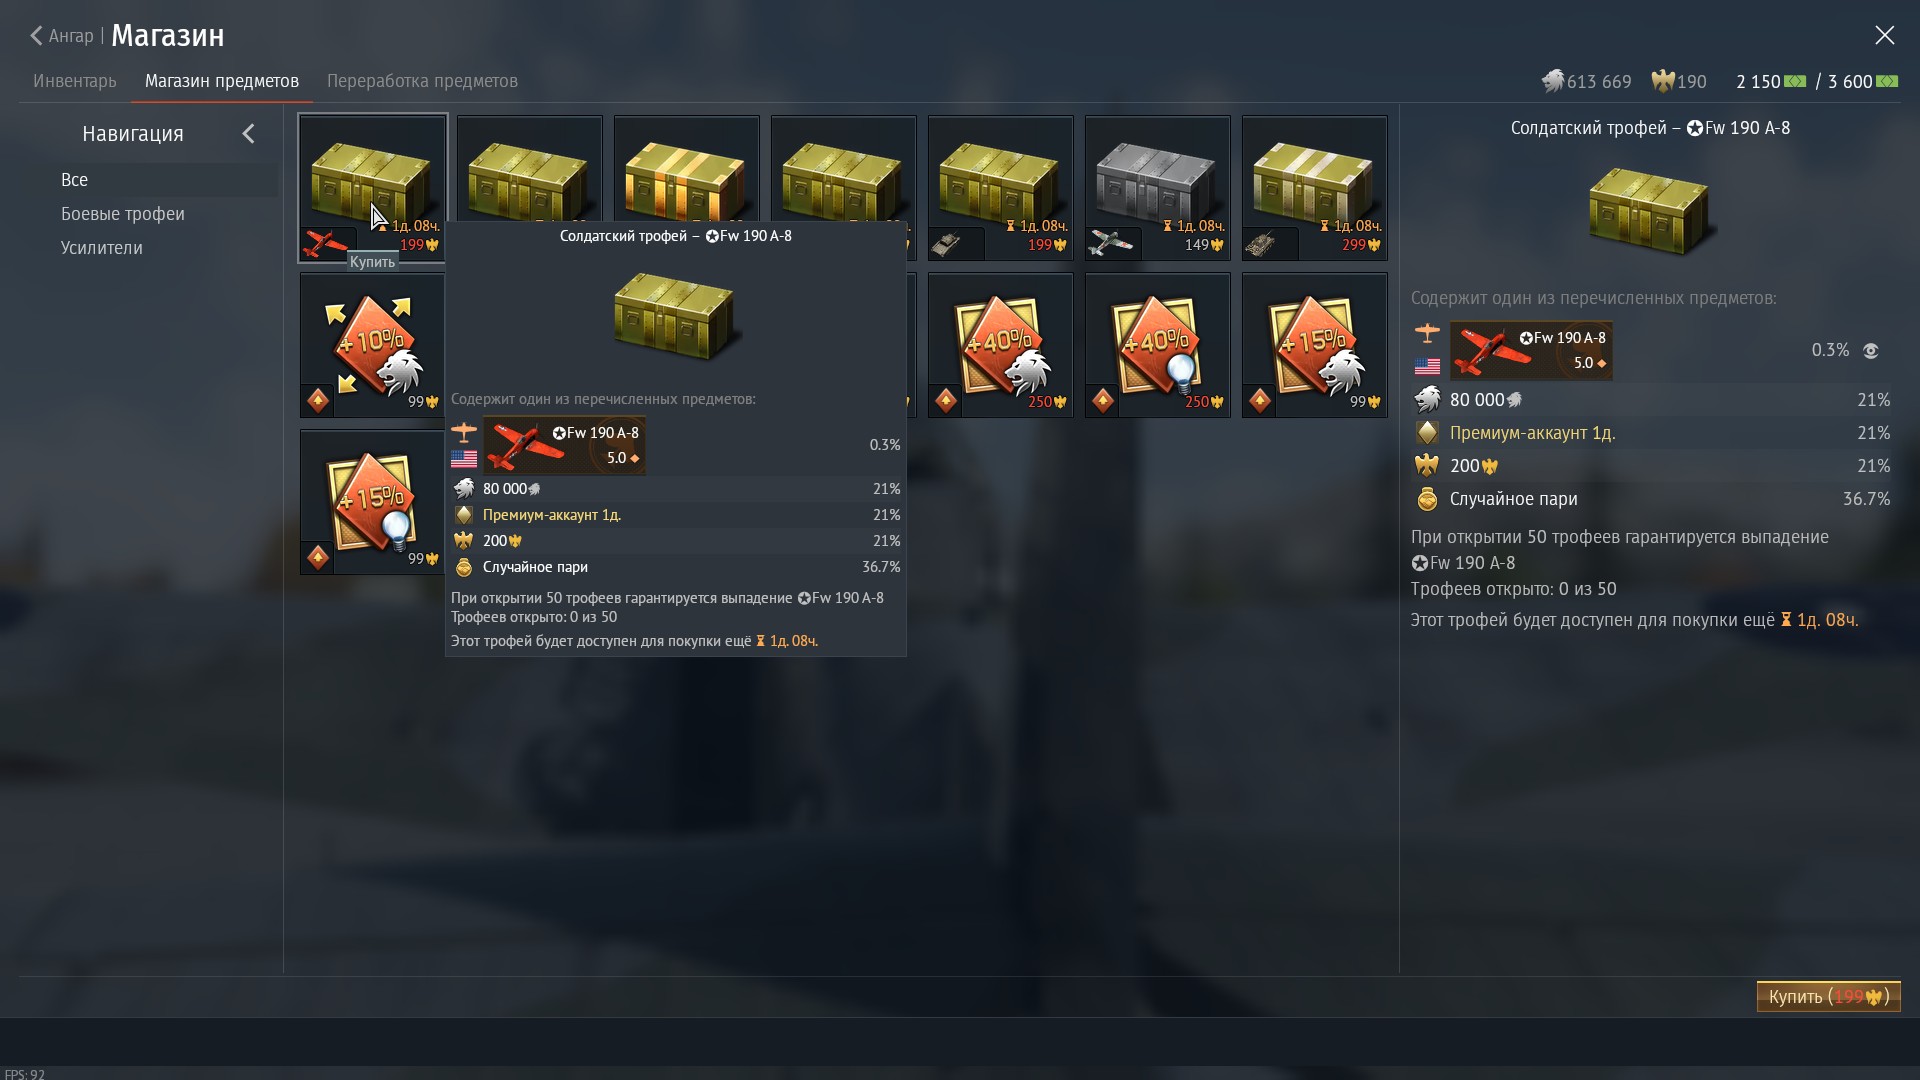The height and width of the screenshot is (1080, 1920).
Task: Show Все items in navigation
Action: point(75,180)
